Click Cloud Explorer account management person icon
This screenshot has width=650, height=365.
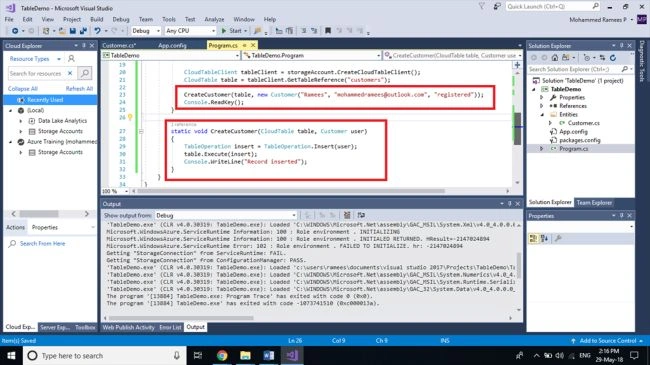pos(71,58)
